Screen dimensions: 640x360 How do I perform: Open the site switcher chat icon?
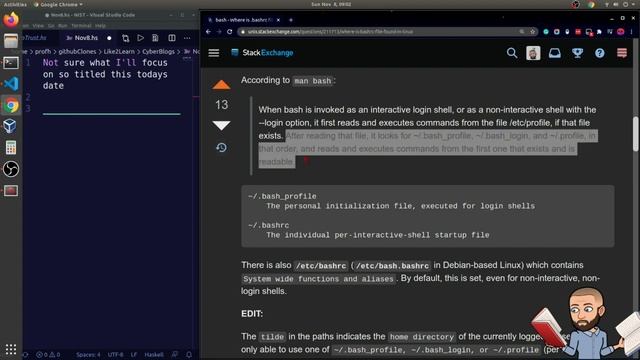click(x=622, y=53)
